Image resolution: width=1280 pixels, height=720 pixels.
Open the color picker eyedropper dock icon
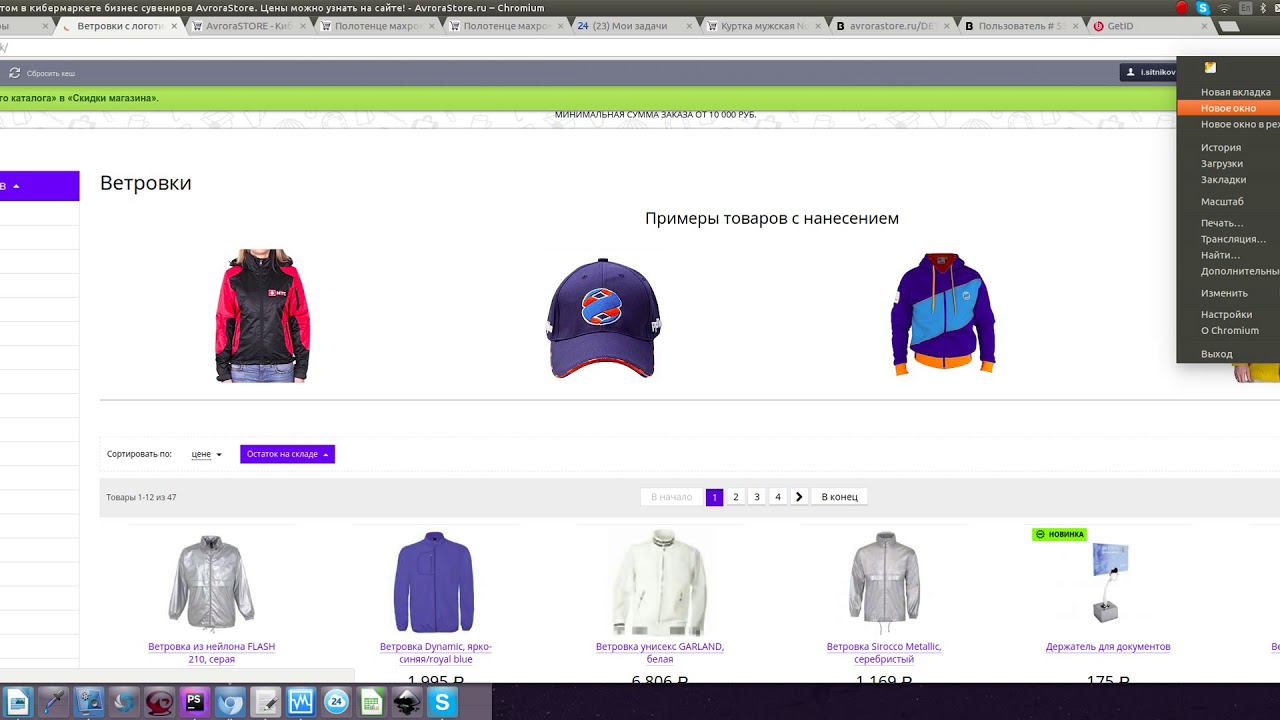(x=53, y=703)
